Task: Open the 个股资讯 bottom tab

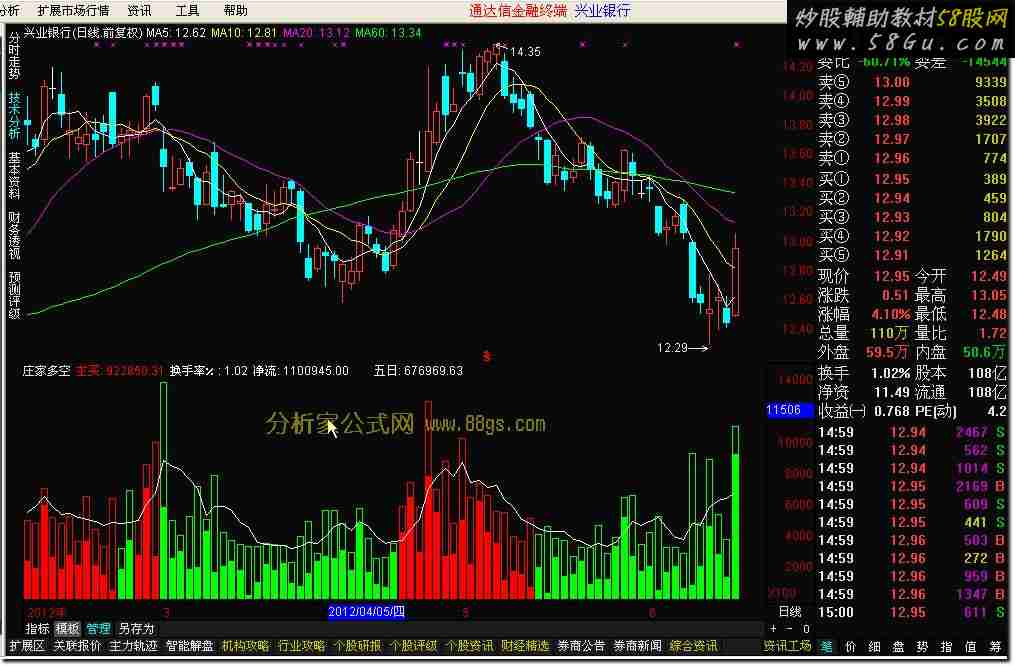Action: [x=469, y=646]
